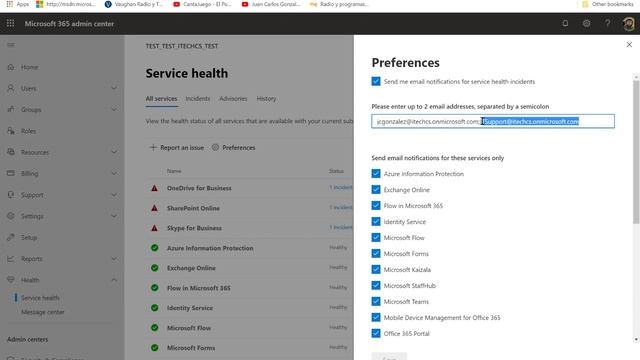
Task: Click the Skype for Business warning icon
Action: tap(154, 228)
